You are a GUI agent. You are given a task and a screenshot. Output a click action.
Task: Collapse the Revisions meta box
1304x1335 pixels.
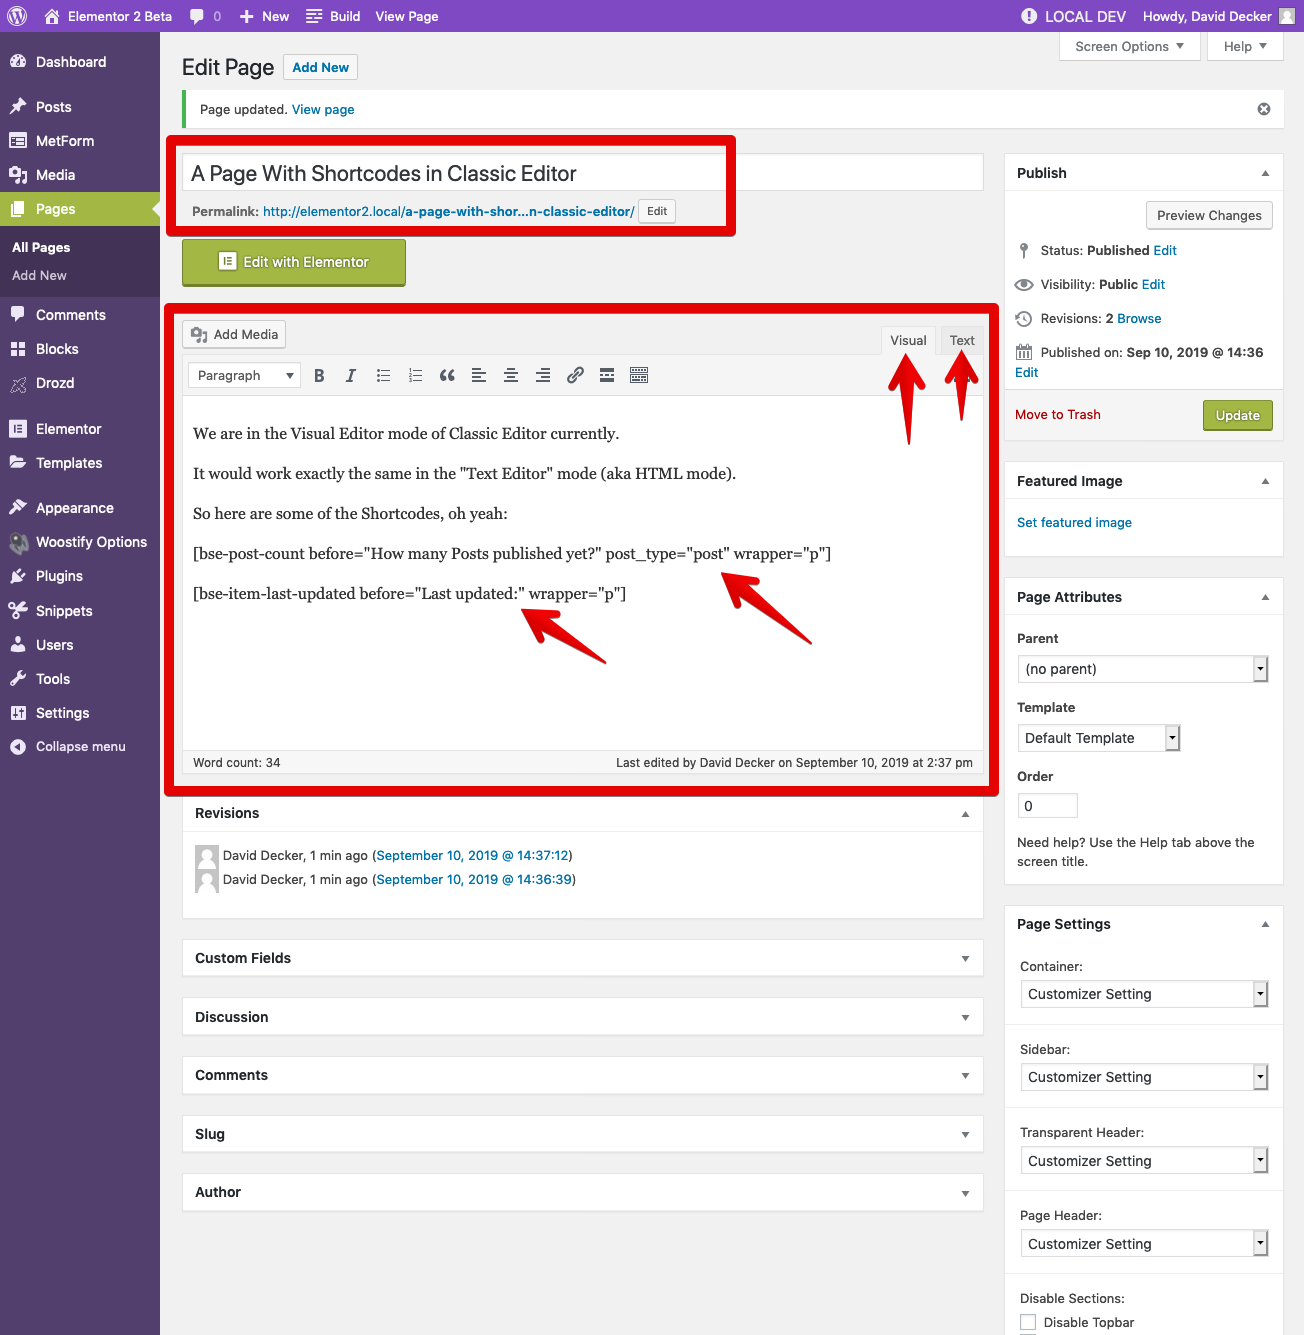point(965,814)
